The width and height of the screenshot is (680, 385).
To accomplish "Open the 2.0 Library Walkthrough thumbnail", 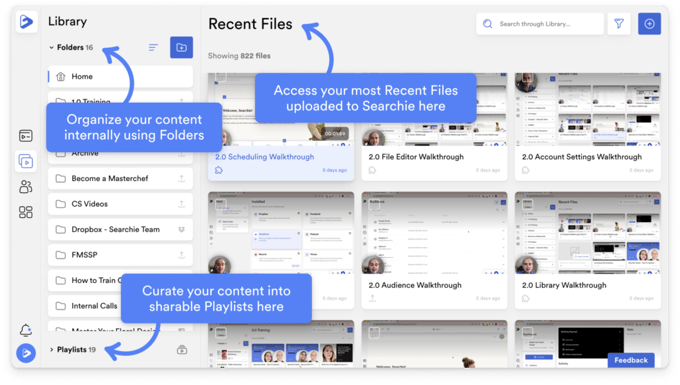I will [x=588, y=233].
